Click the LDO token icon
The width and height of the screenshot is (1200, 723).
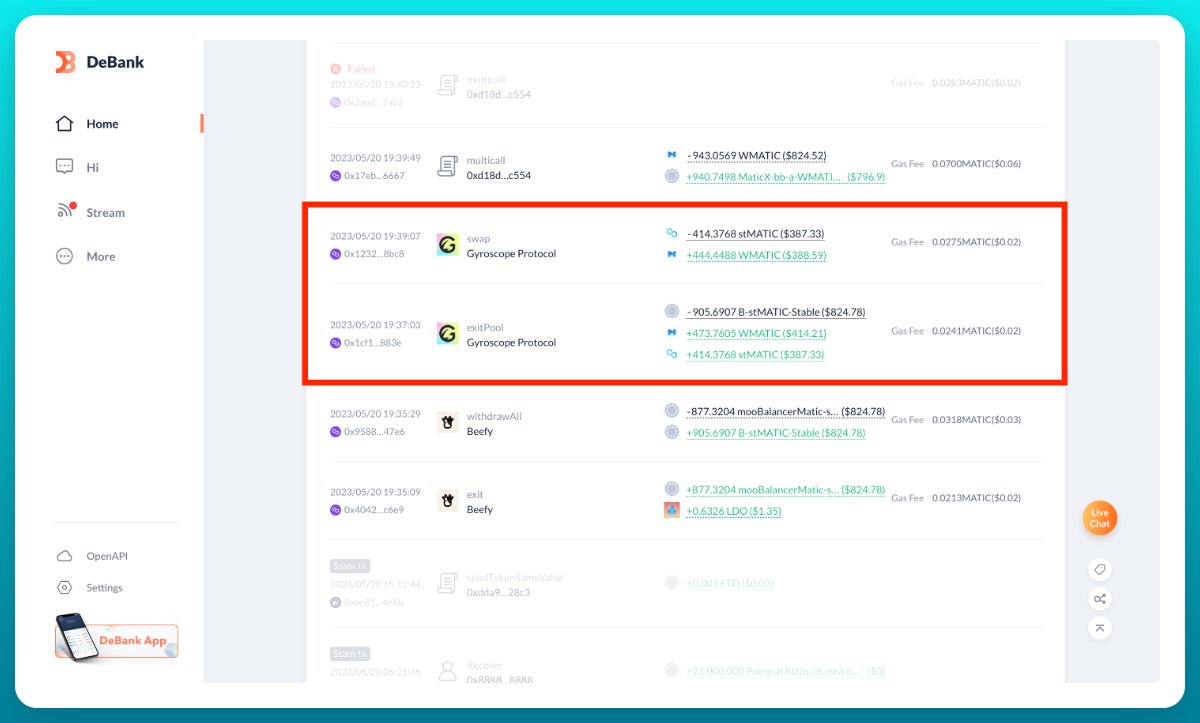click(x=672, y=510)
